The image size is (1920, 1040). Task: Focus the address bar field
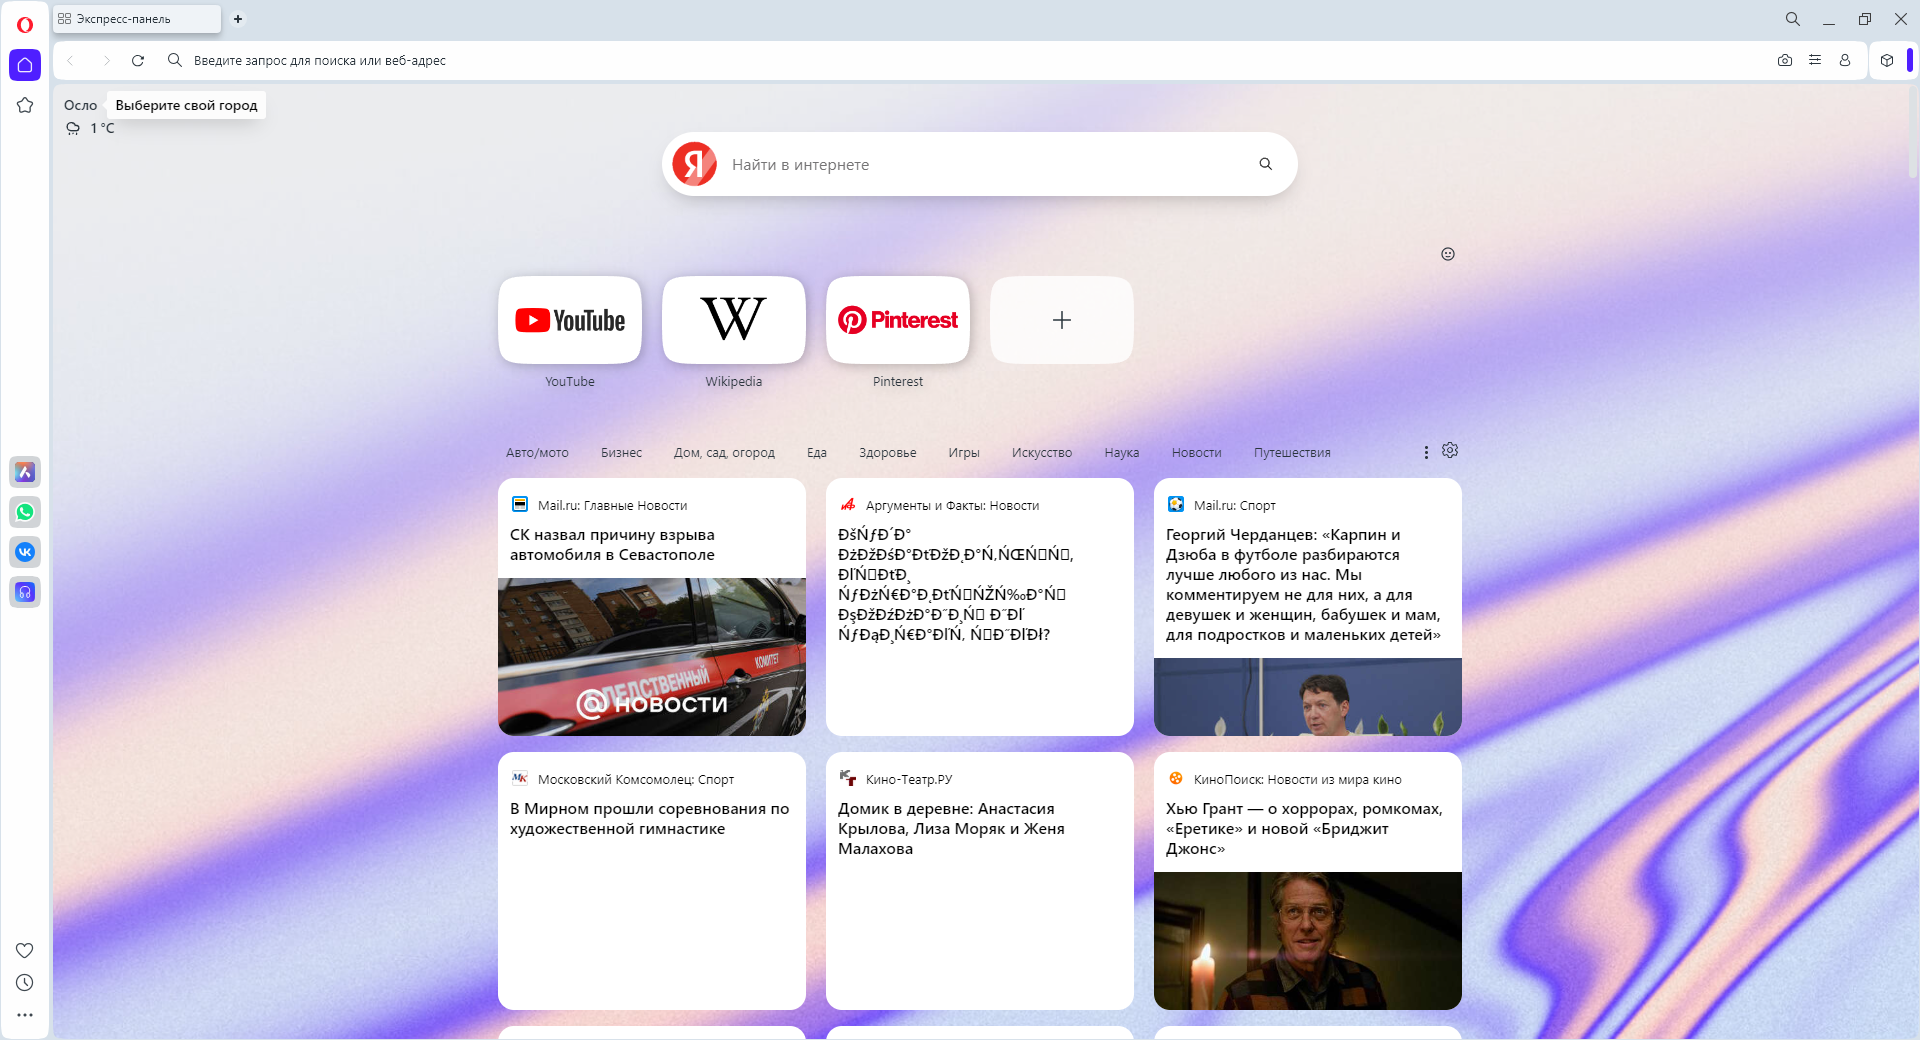click(960, 60)
